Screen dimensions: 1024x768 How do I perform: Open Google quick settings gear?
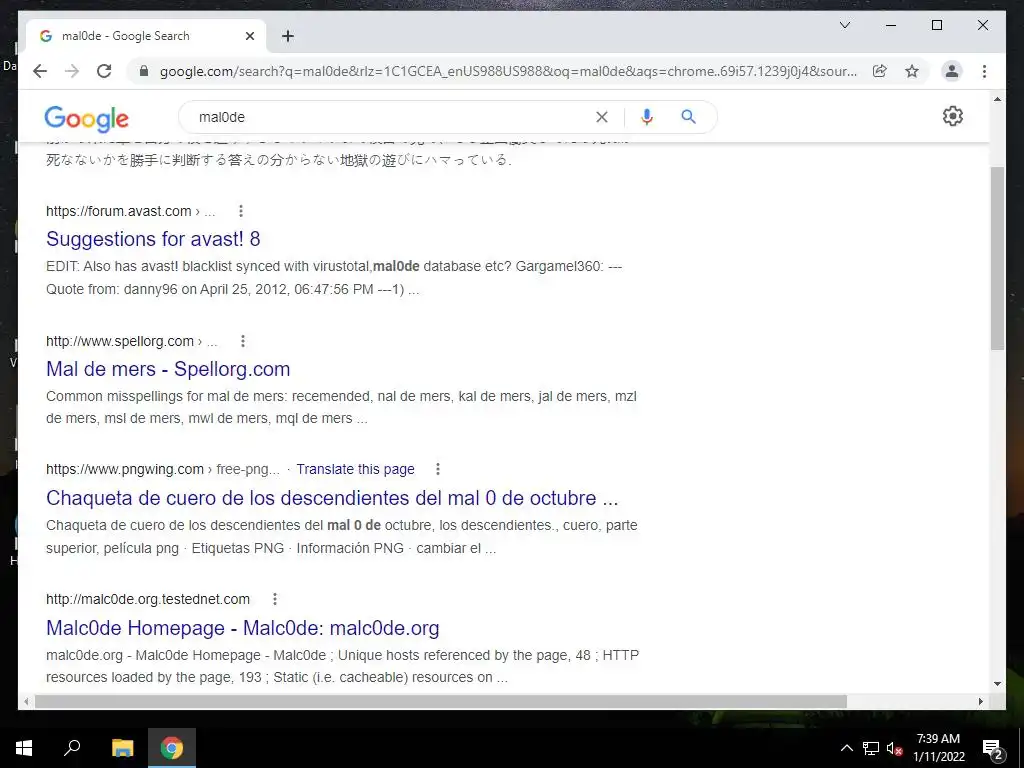pos(953,116)
